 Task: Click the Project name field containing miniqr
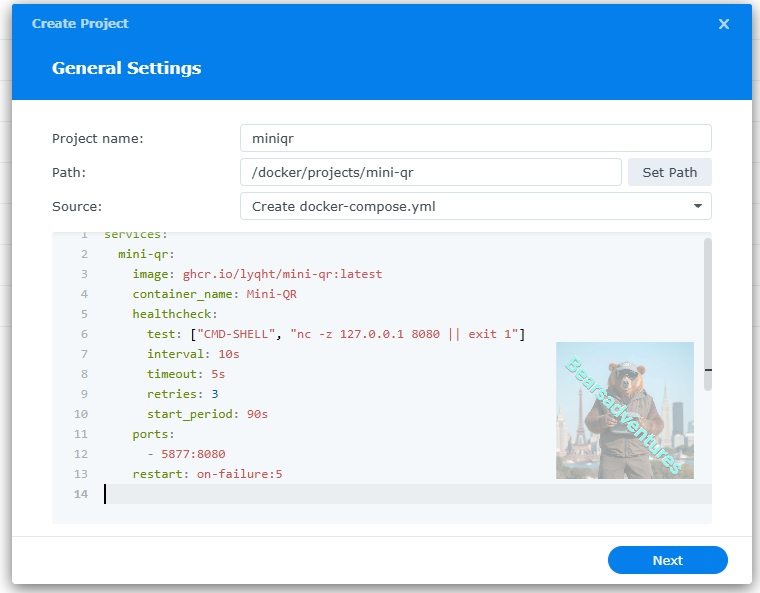[475, 138]
